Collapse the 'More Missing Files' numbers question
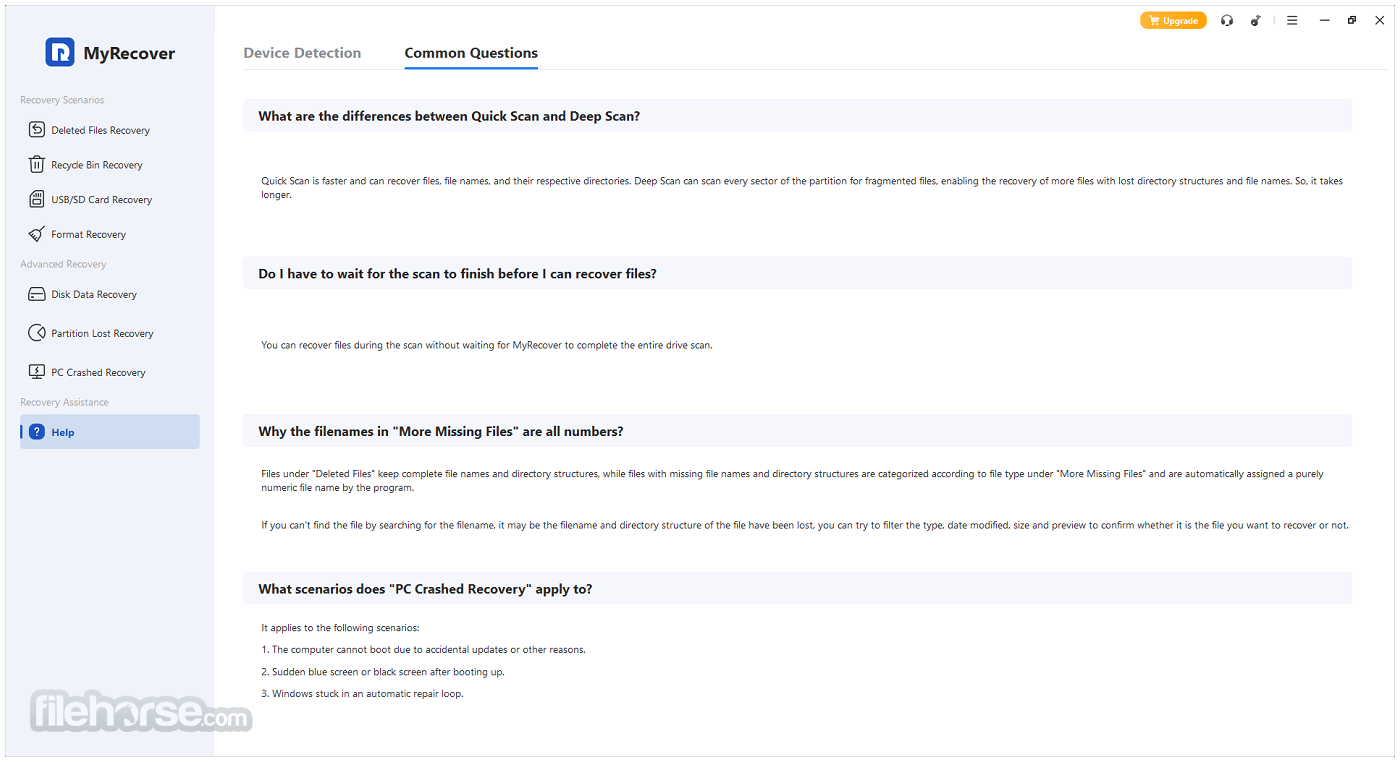The width and height of the screenshot is (1400, 762). (x=797, y=431)
